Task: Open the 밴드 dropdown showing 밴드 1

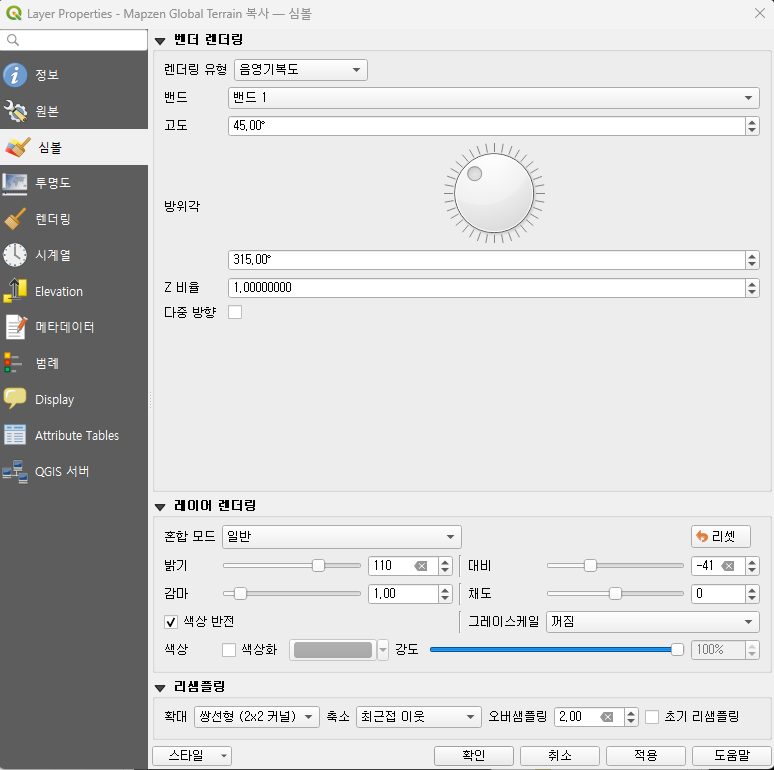Action: [494, 98]
